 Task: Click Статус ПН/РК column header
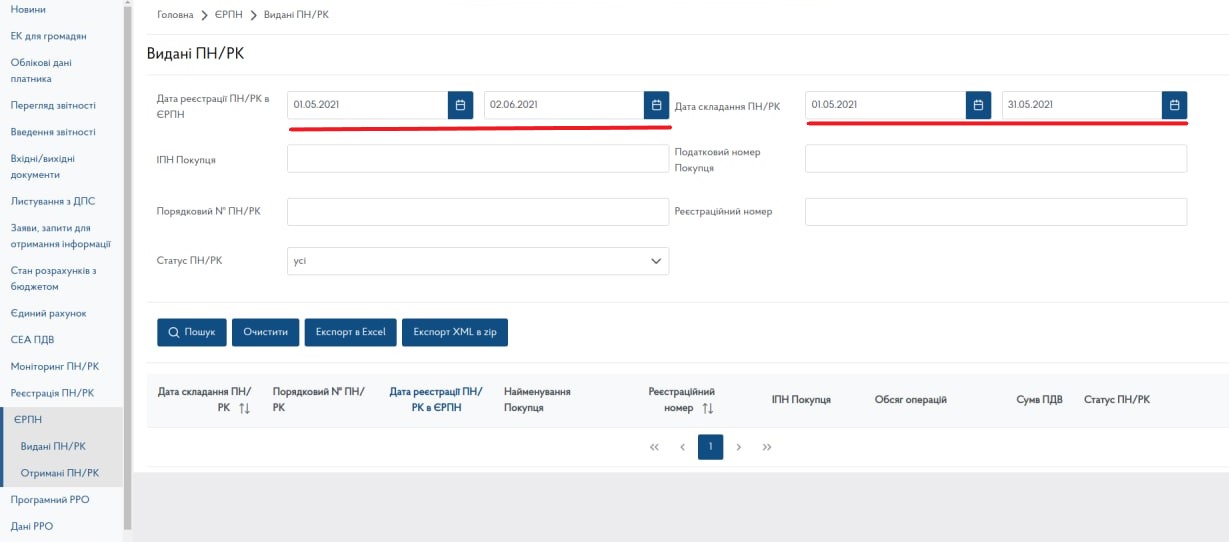(x=1117, y=400)
